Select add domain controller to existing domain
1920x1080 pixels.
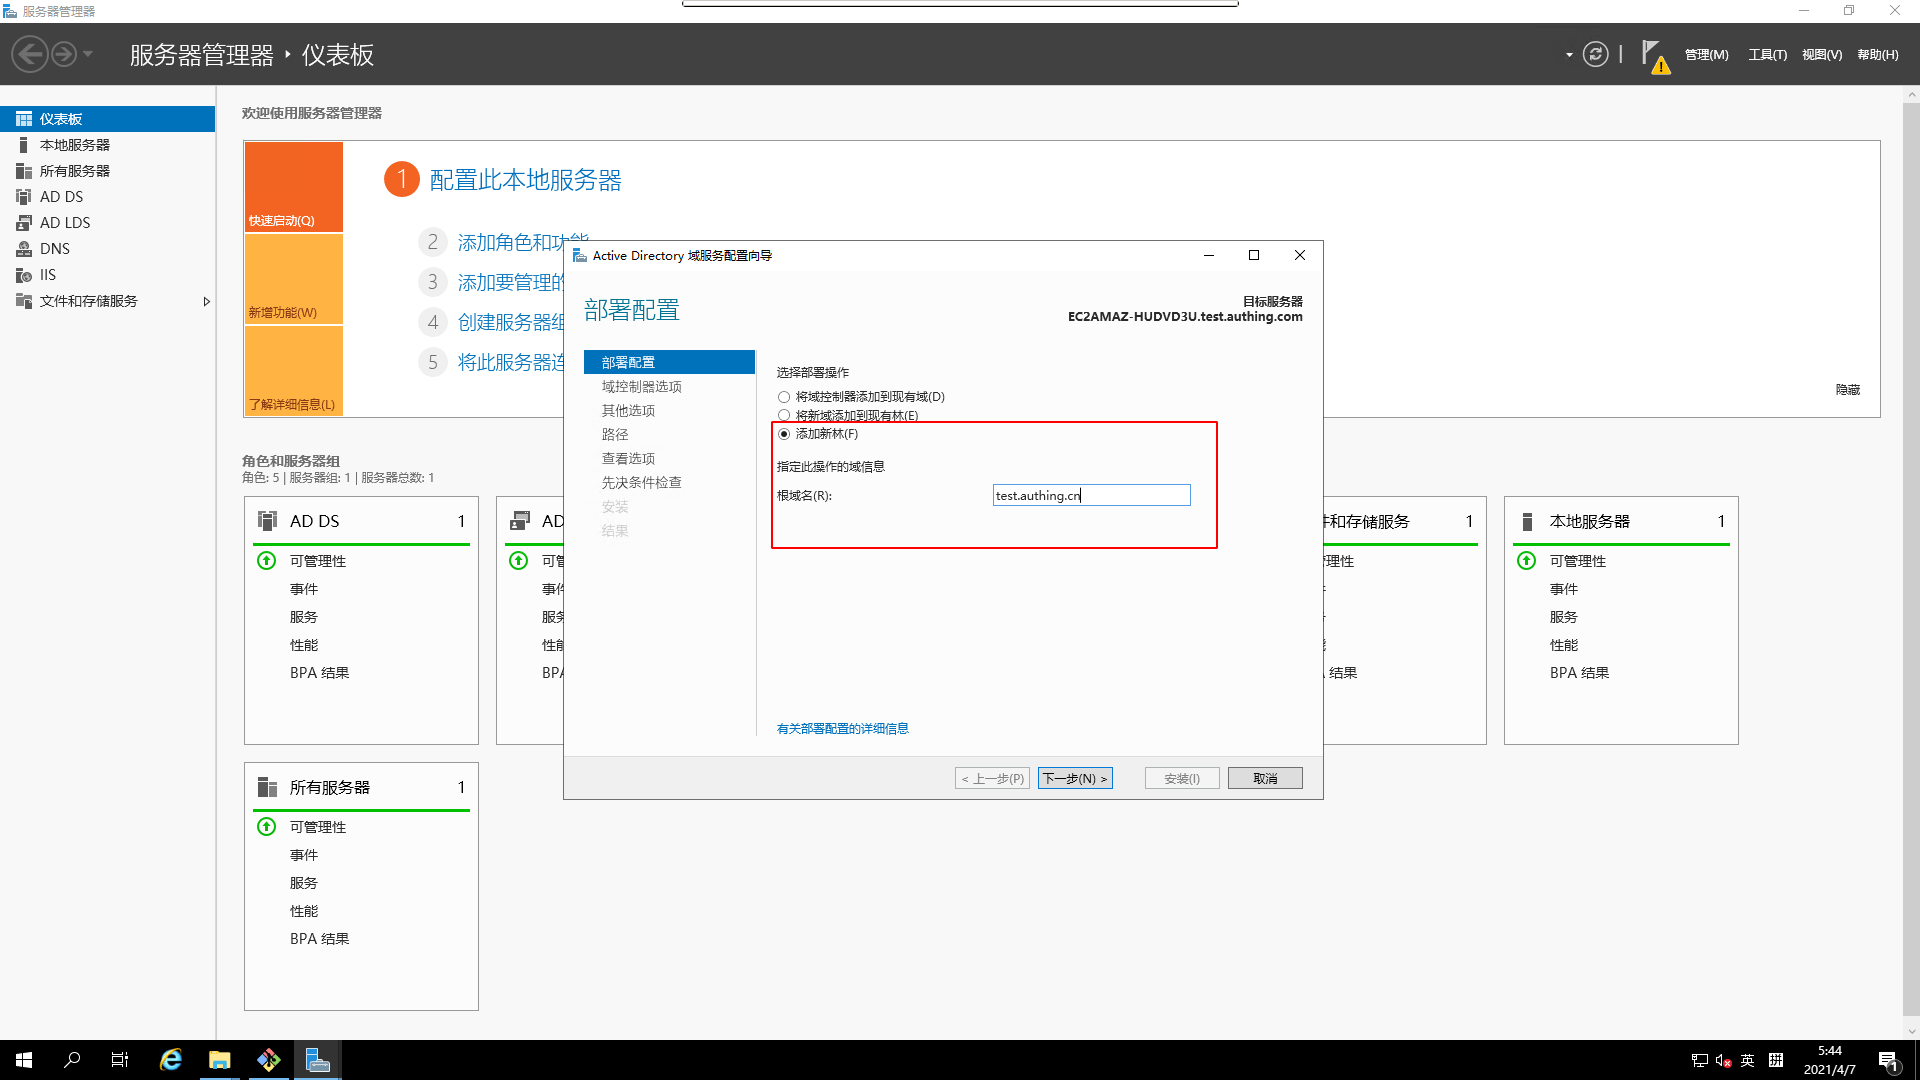point(784,397)
